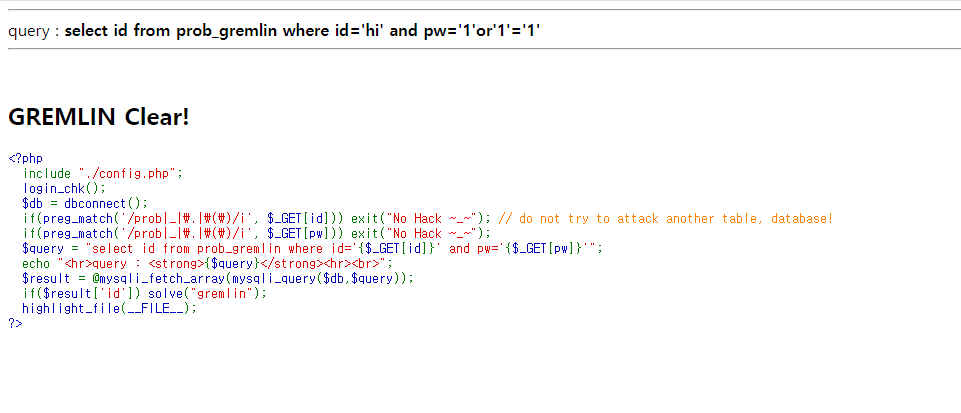Viewport: 961px width, 413px height.
Task: Click the orange 'do not try to attack' comment
Action: (666, 218)
